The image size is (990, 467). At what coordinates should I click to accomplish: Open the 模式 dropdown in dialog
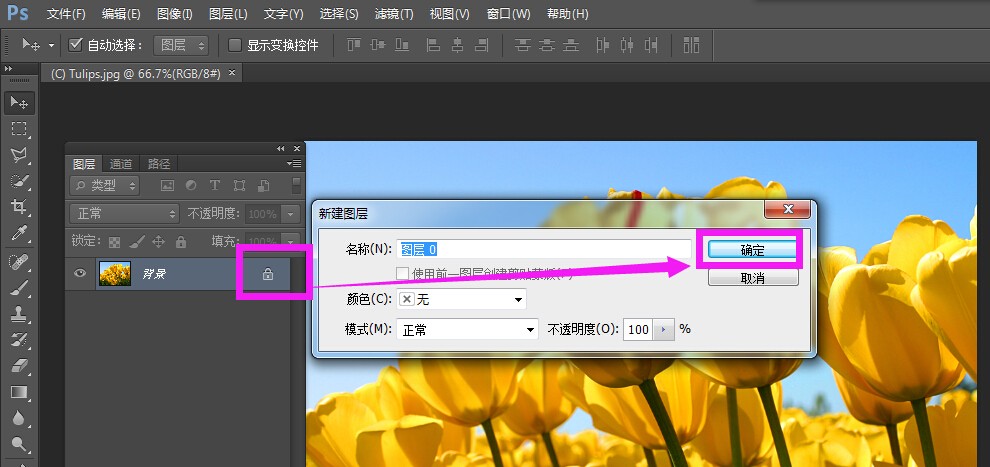click(x=467, y=329)
